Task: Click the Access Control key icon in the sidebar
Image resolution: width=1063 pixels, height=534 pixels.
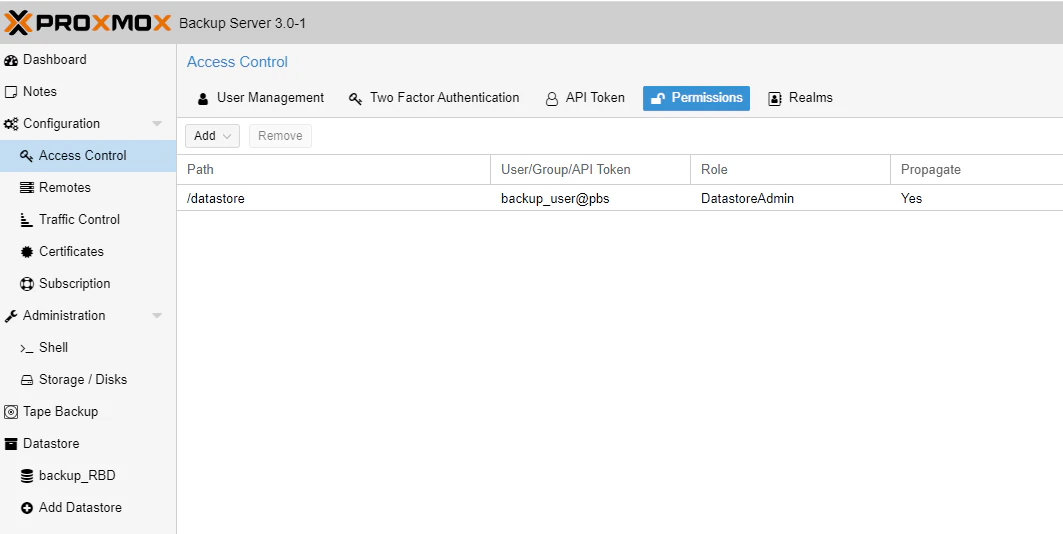Action: click(x=26, y=156)
